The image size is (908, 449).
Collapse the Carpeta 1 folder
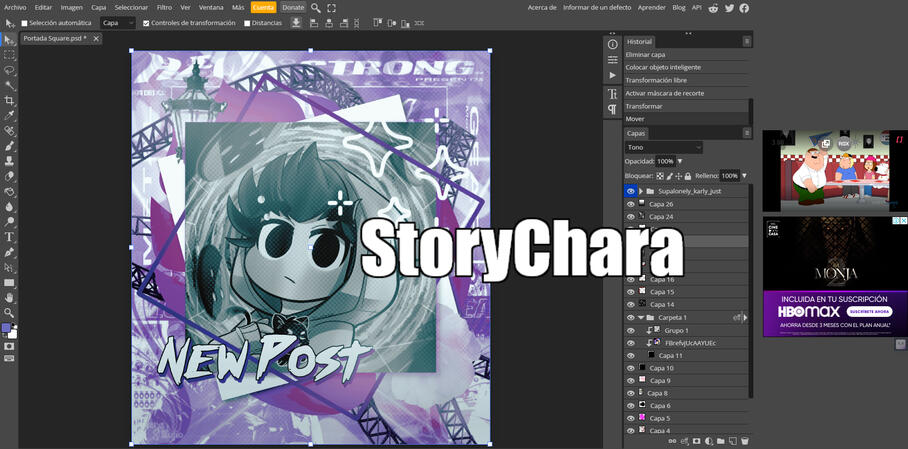point(640,318)
